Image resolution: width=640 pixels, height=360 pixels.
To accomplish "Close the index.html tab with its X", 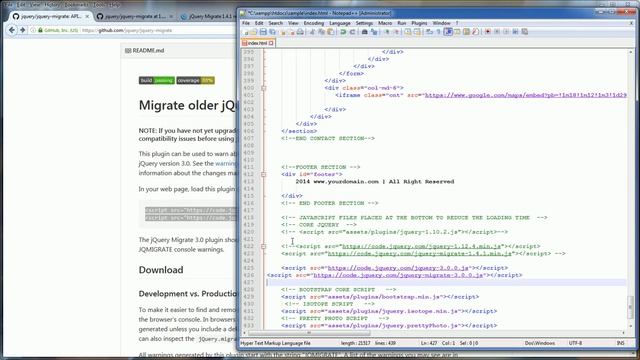I will (x=271, y=43).
